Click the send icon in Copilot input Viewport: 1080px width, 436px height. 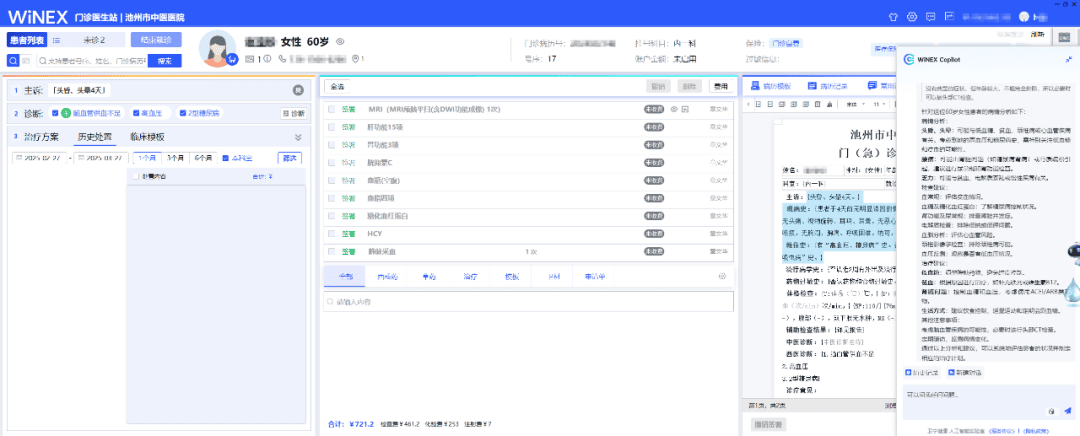point(1067,410)
